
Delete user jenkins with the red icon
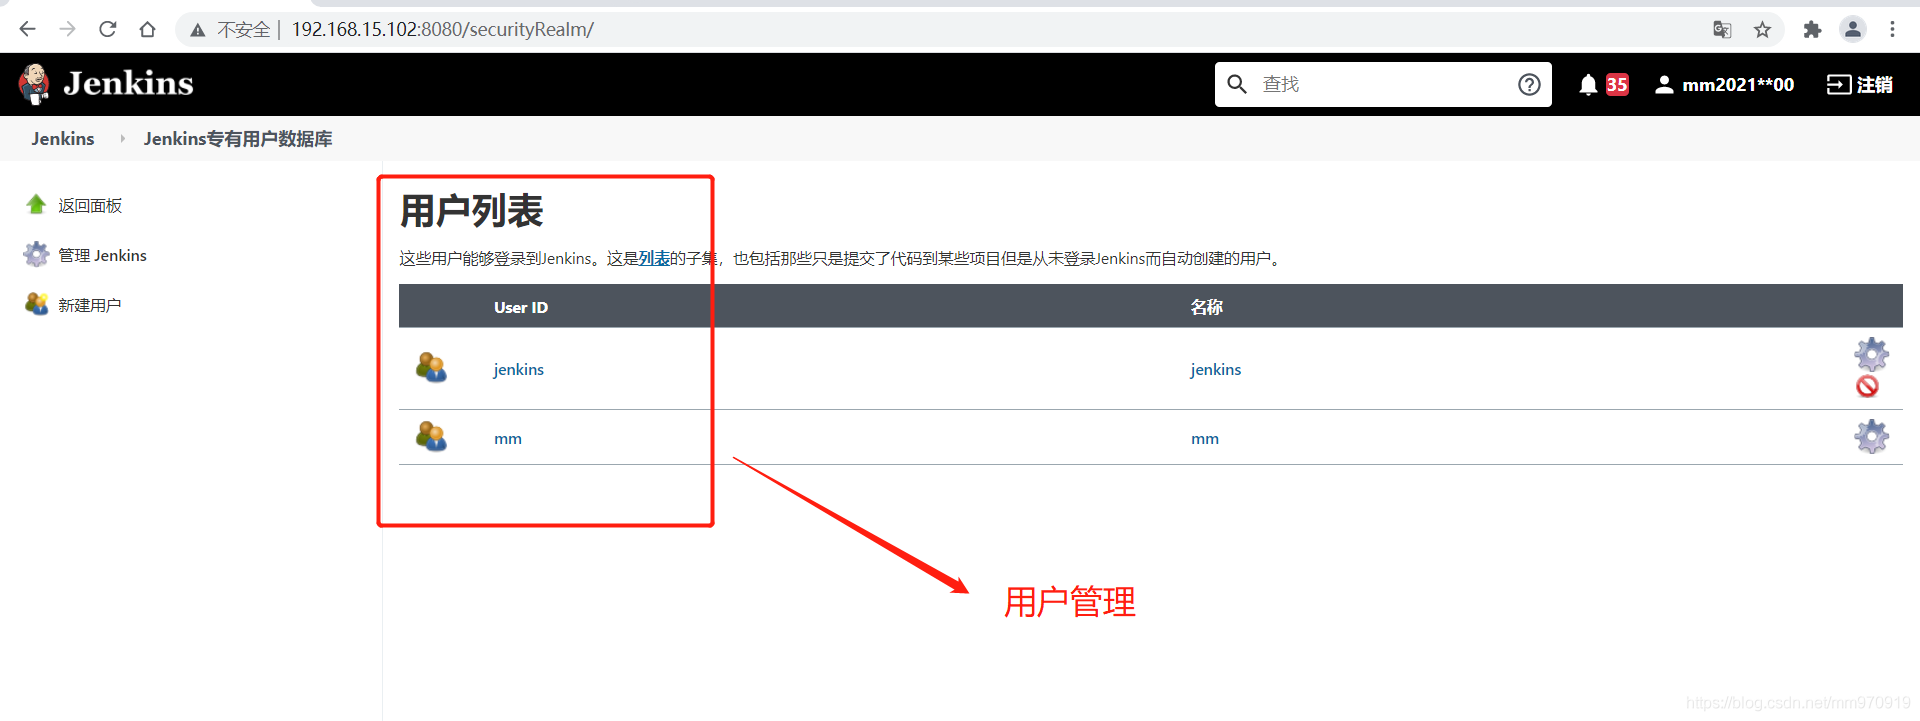(1868, 387)
